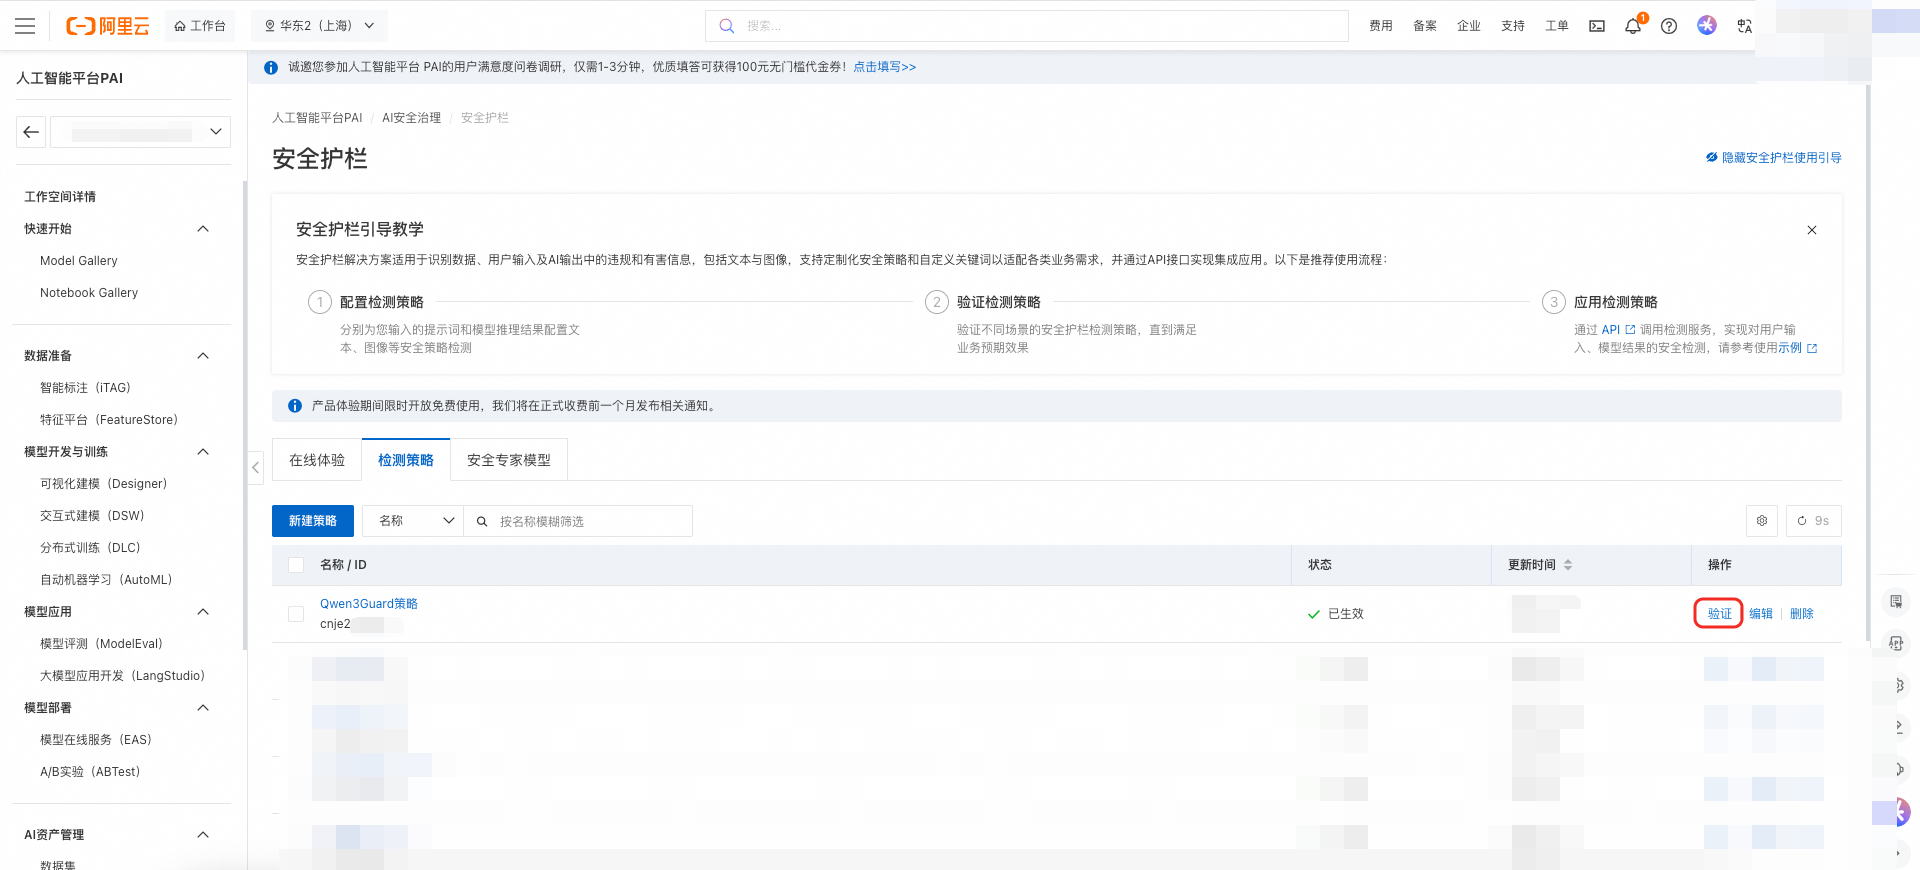Collapse the 模型部署 section
The height and width of the screenshot is (870, 1920).
(x=203, y=708)
